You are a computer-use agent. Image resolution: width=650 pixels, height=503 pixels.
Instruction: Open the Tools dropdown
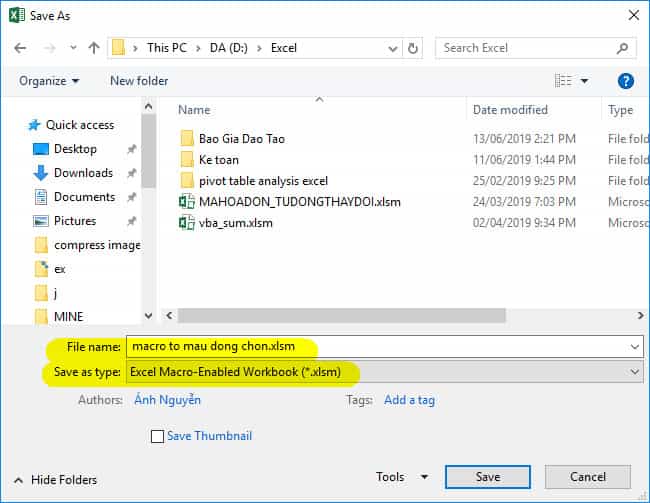(x=402, y=477)
